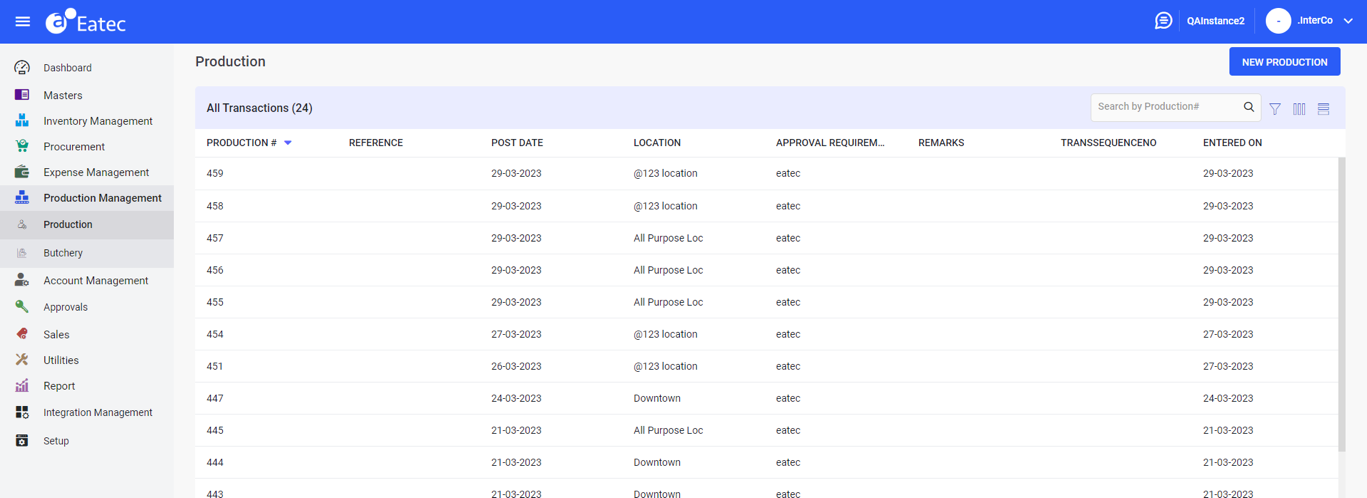Click the POST DATE column header
Viewport: 1367px width, 498px height.
pos(517,143)
